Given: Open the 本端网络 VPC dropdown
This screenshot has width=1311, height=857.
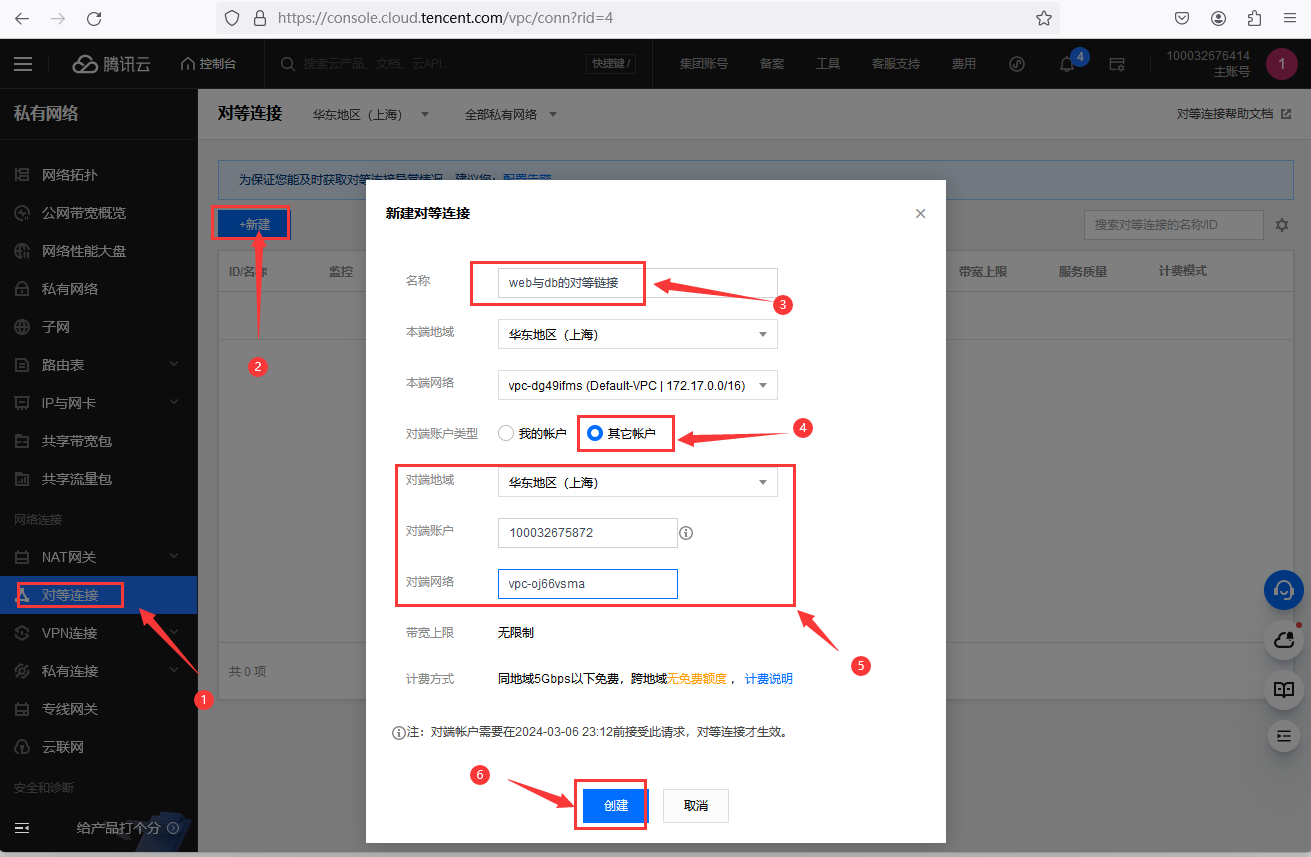Looking at the screenshot, I should coord(637,385).
